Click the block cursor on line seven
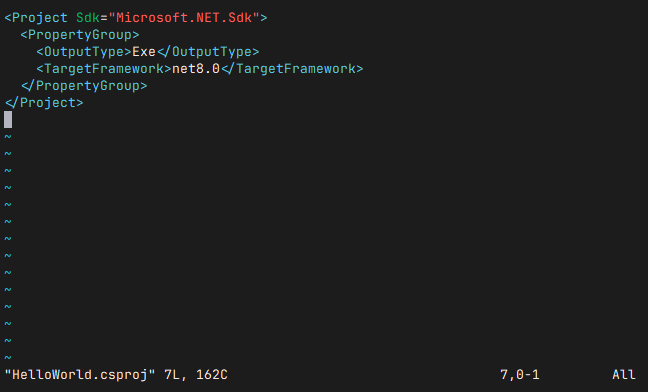 click(x=8, y=119)
